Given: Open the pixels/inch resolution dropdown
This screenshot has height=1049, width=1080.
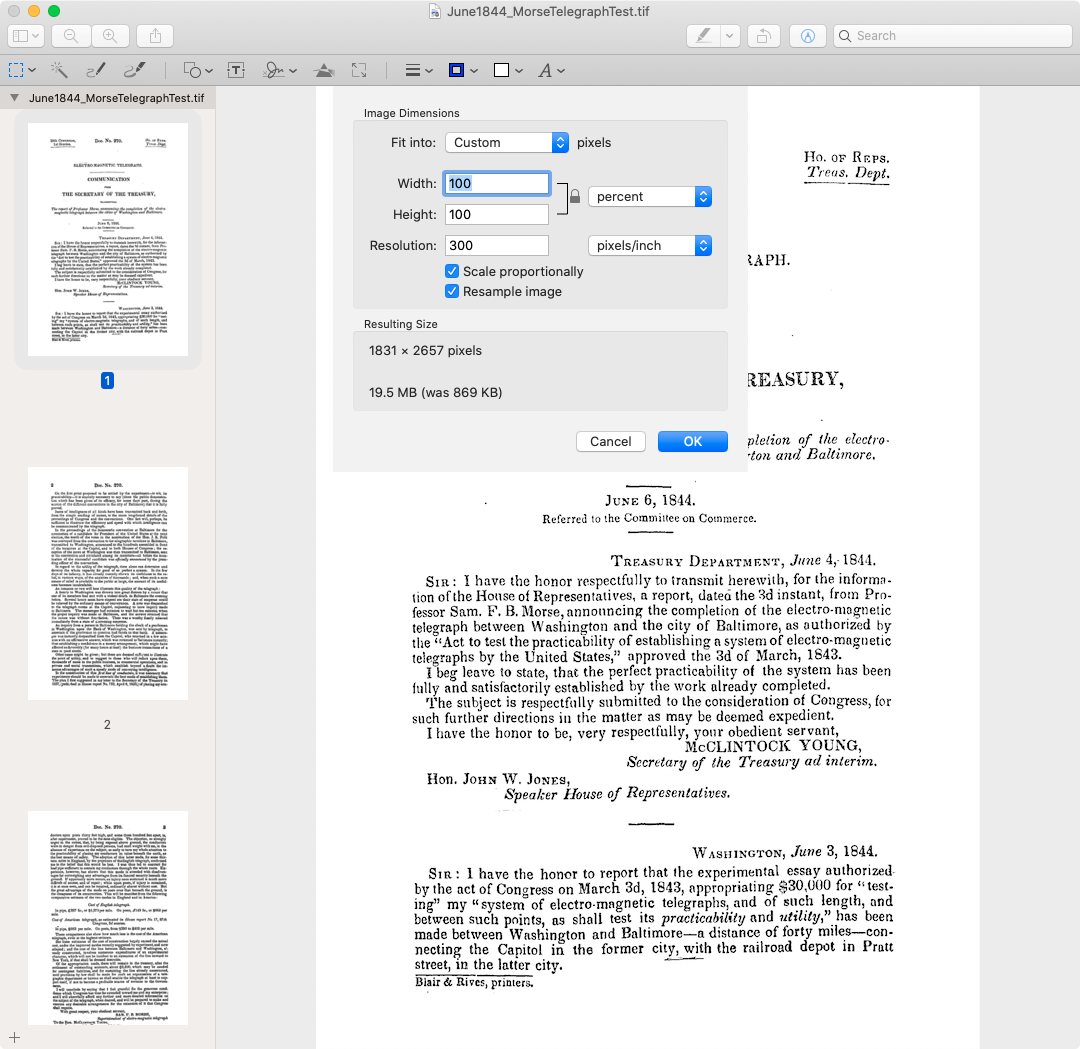Looking at the screenshot, I should pos(650,245).
